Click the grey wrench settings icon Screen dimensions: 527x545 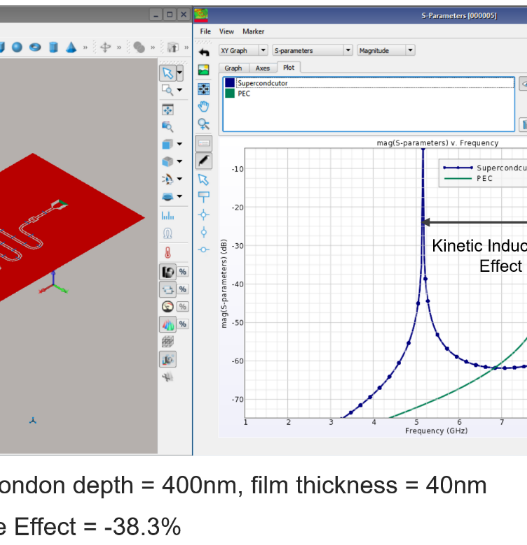point(168,377)
